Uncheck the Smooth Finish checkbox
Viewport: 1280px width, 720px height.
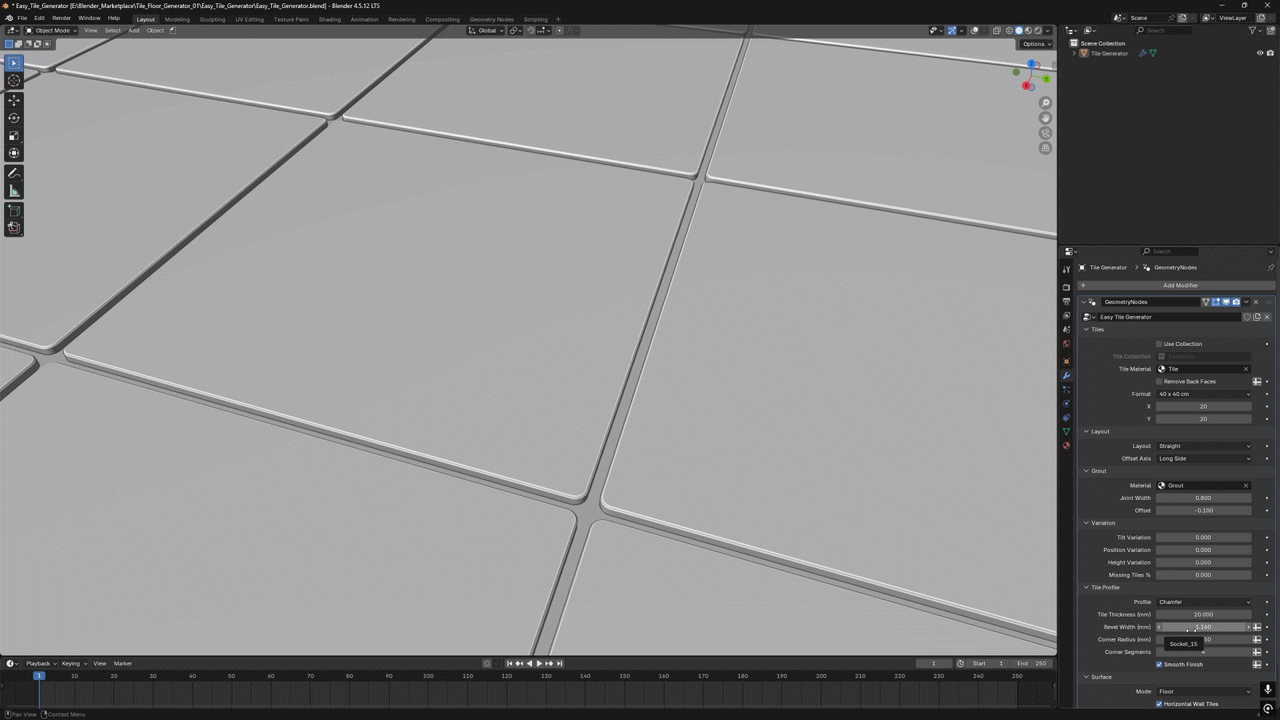(1160, 664)
